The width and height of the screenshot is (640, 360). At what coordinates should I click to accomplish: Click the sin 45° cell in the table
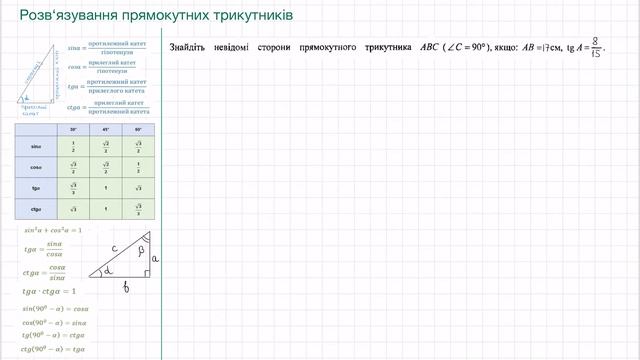click(x=106, y=146)
